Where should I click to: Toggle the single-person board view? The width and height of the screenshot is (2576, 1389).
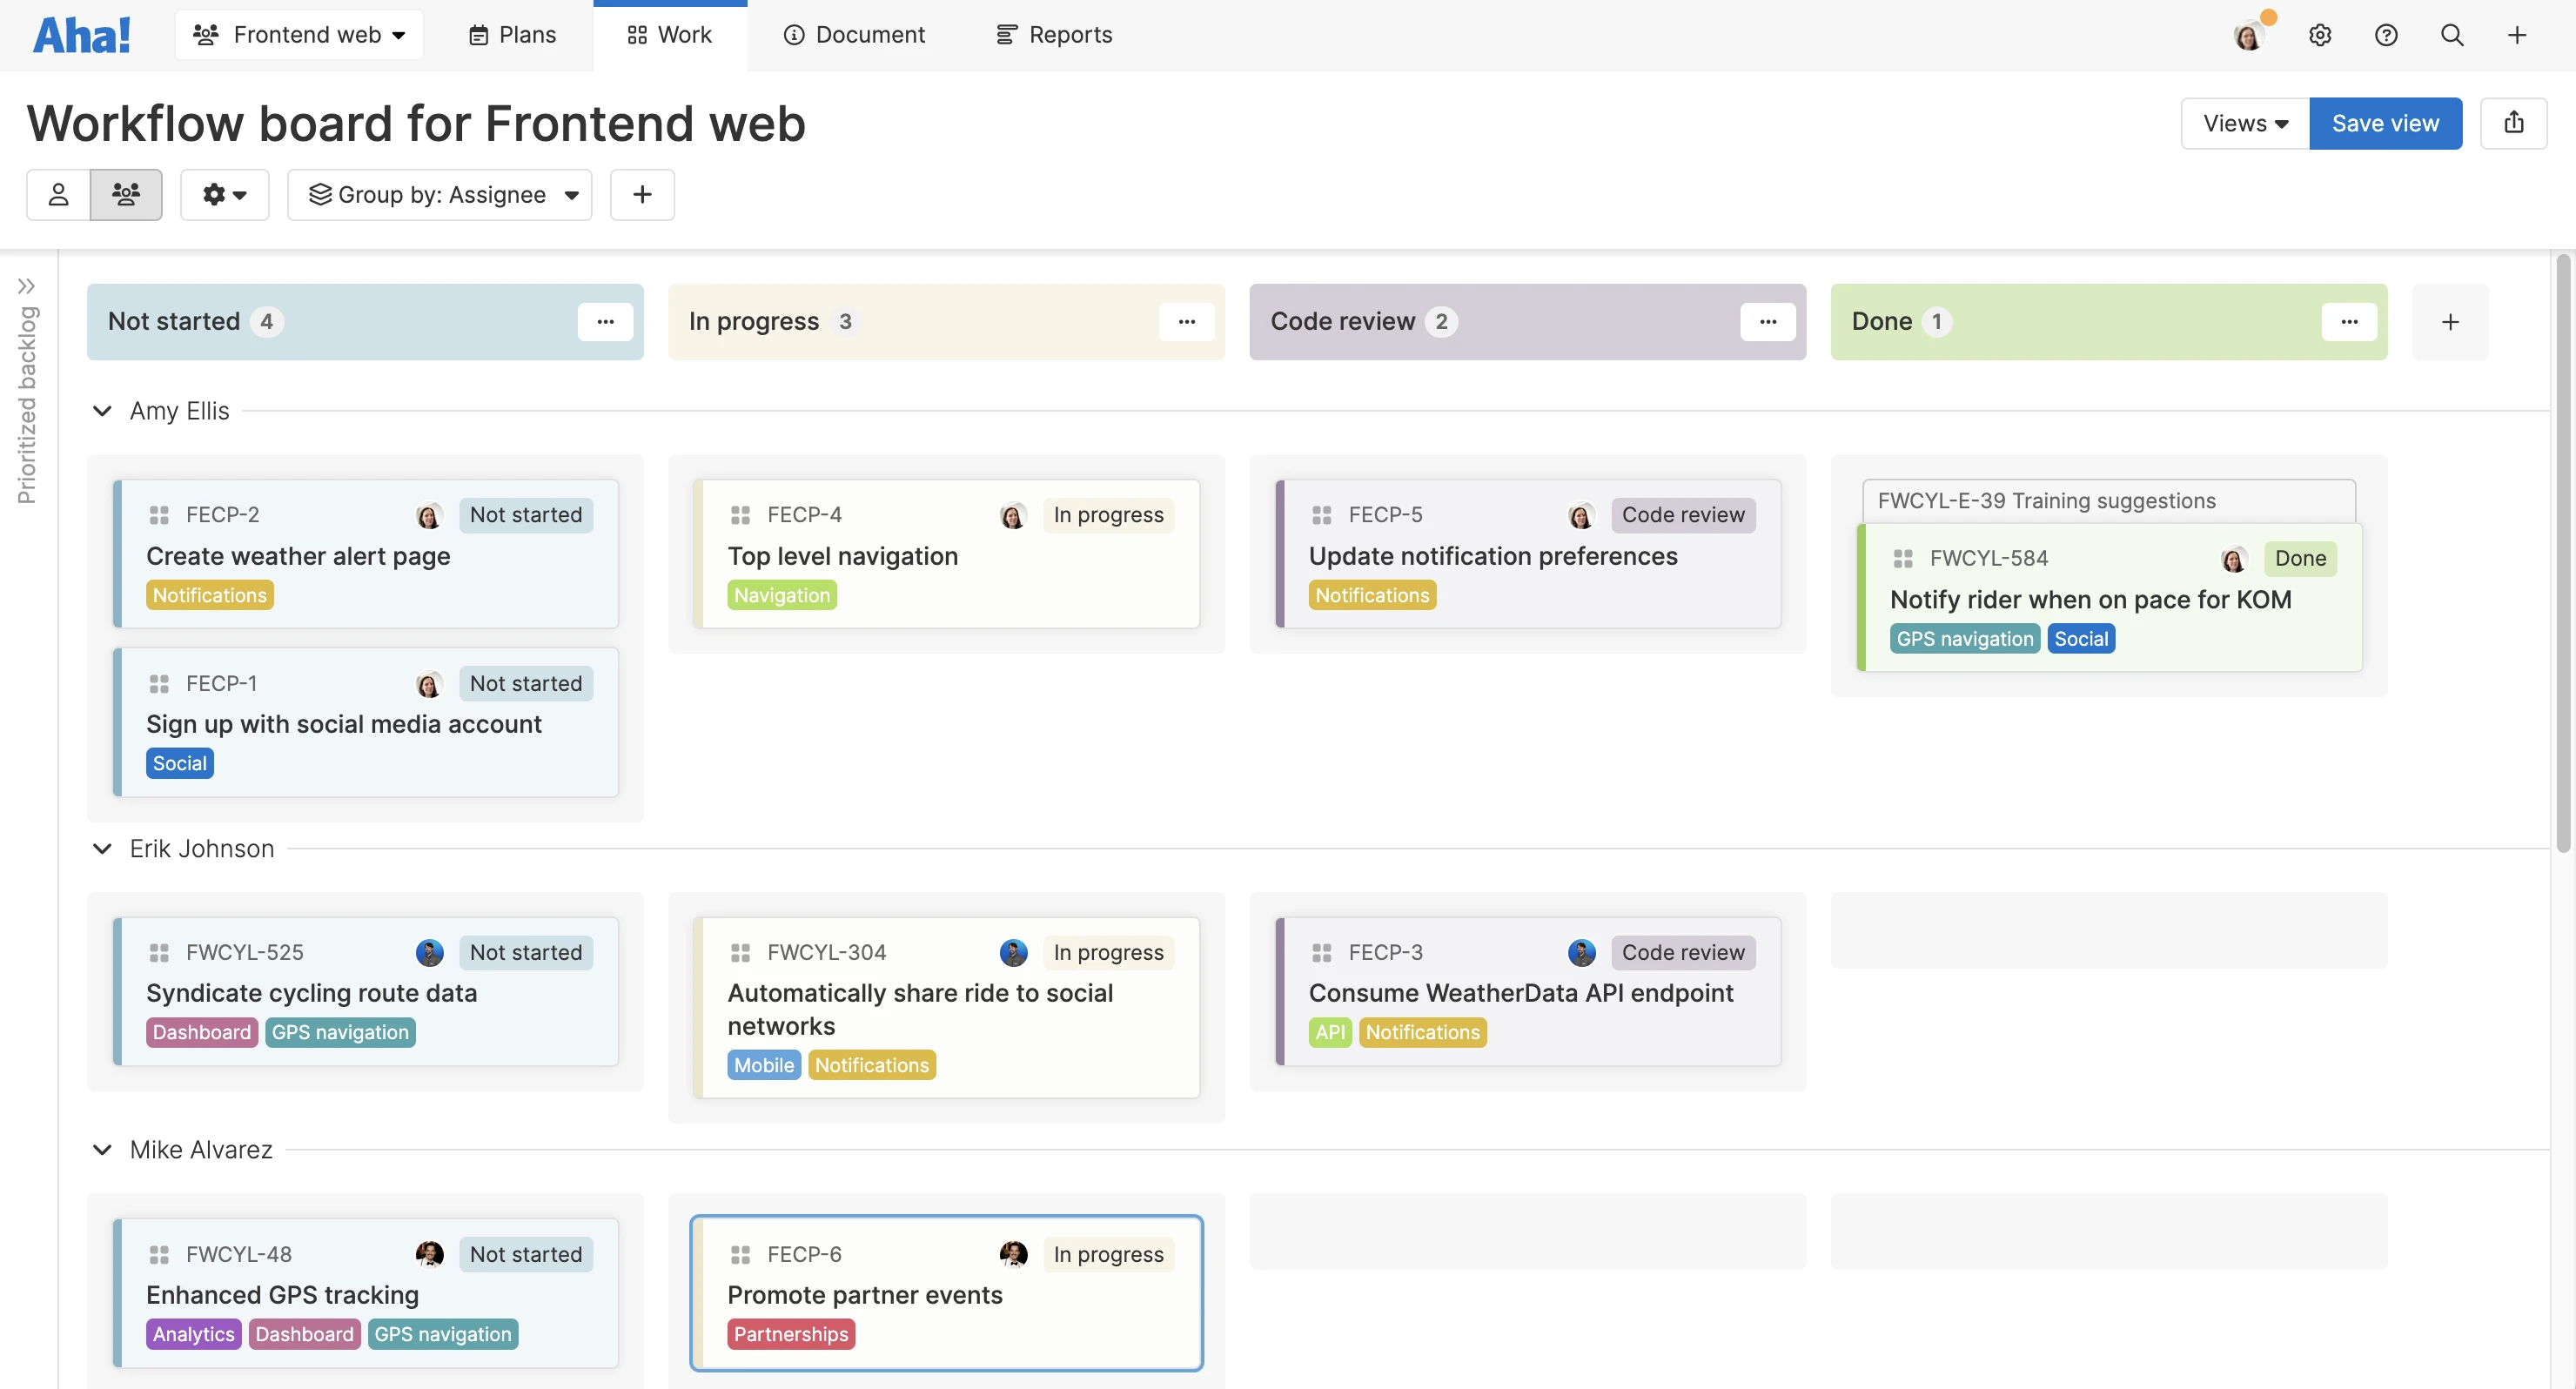click(x=58, y=194)
